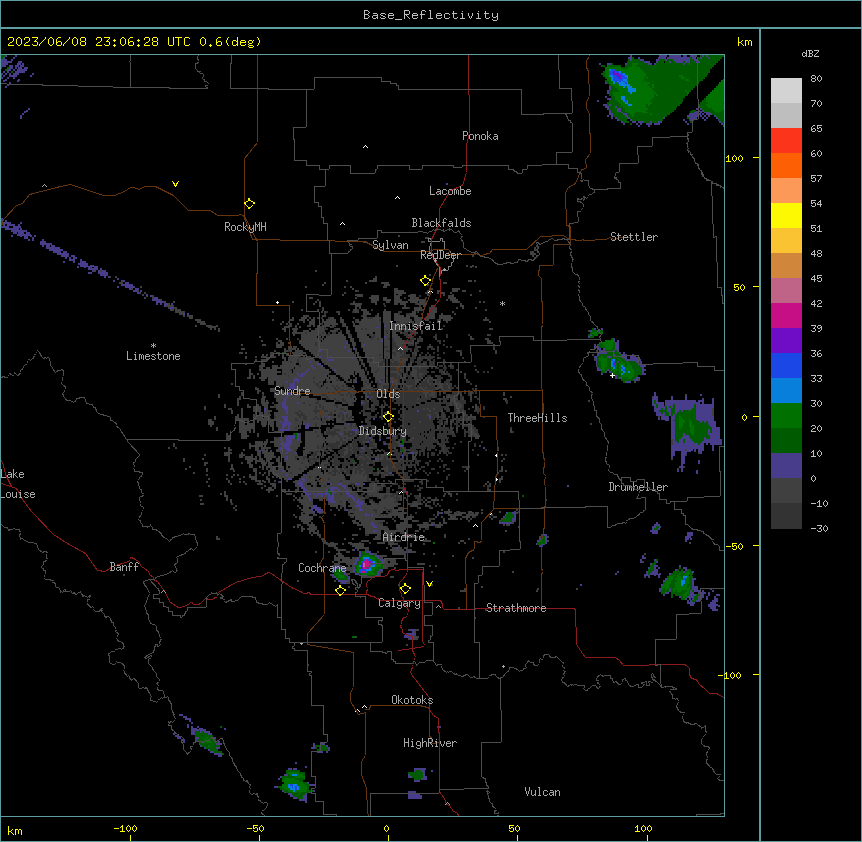Click the yellow diamond marker south of RedDeer
The width and height of the screenshot is (862, 842).
(426, 281)
